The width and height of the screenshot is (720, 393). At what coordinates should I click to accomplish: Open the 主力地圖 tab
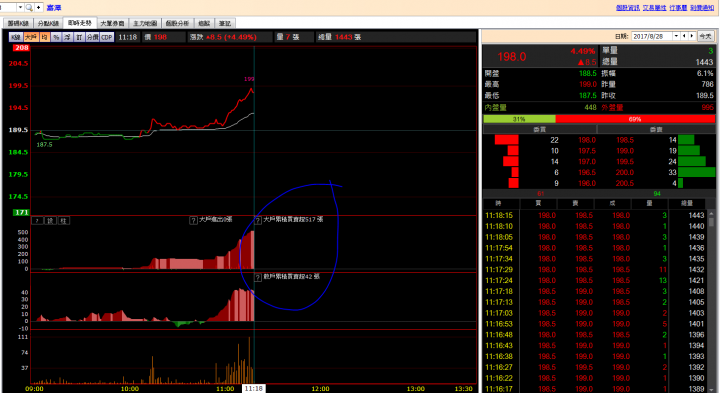pos(145,23)
